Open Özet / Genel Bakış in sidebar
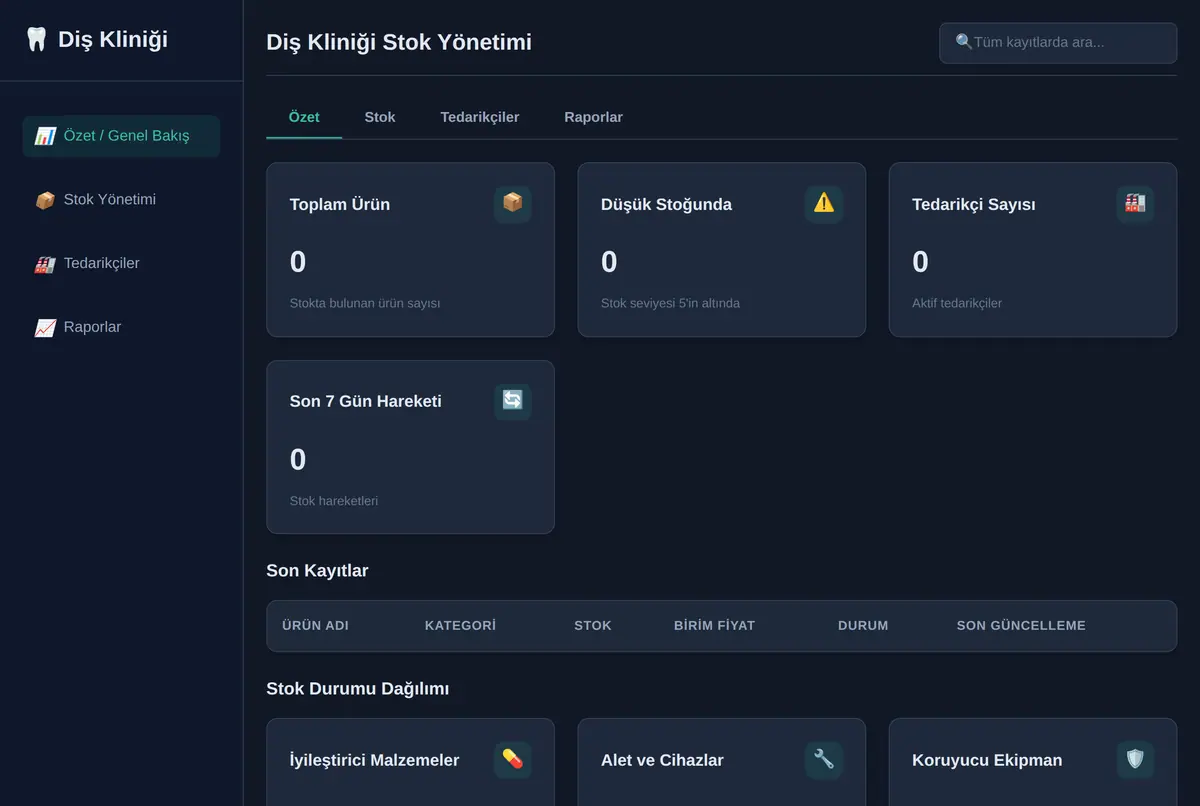Screen dimensions: 1200x806 click(x=121, y=136)
